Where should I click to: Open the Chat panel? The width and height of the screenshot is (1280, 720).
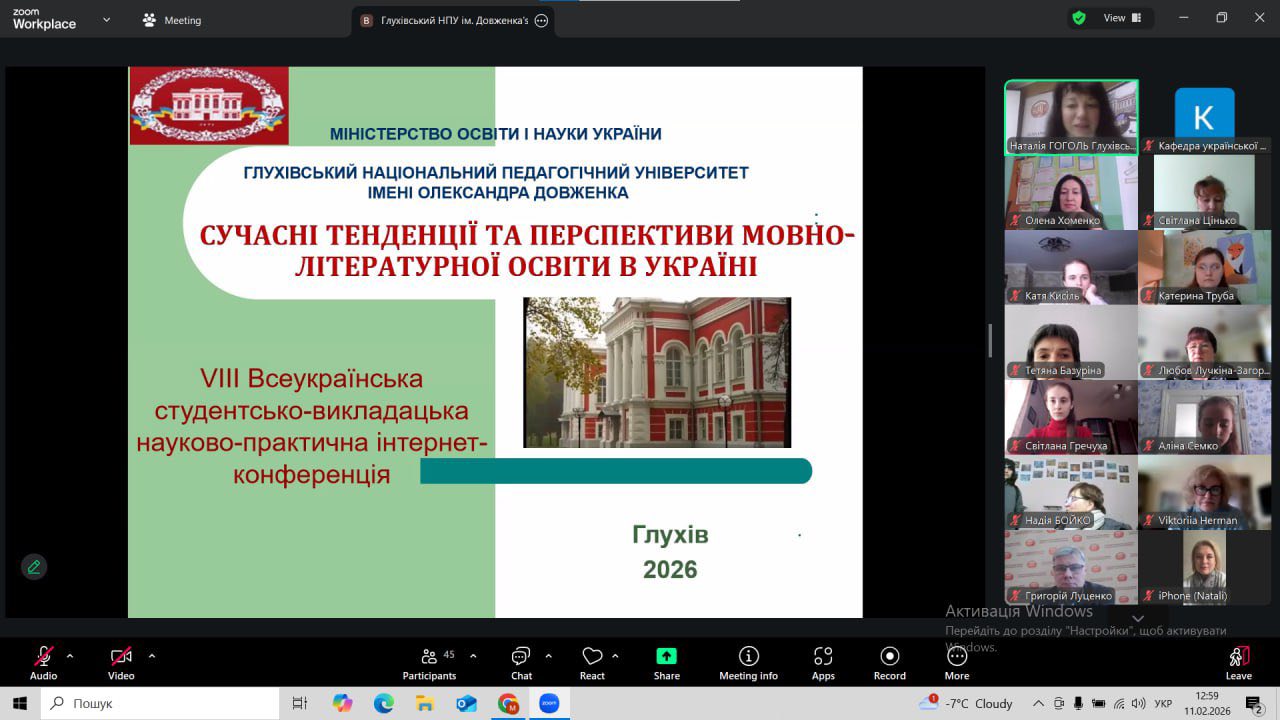(x=521, y=662)
